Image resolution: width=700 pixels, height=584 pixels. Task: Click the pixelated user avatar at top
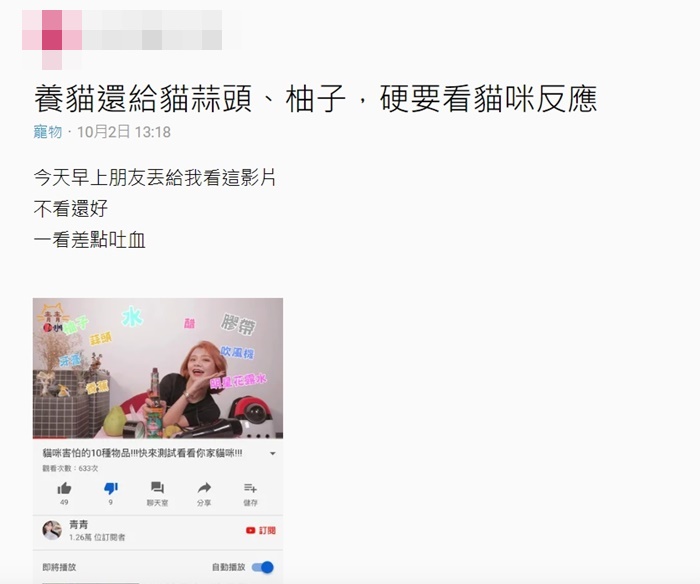(52, 39)
